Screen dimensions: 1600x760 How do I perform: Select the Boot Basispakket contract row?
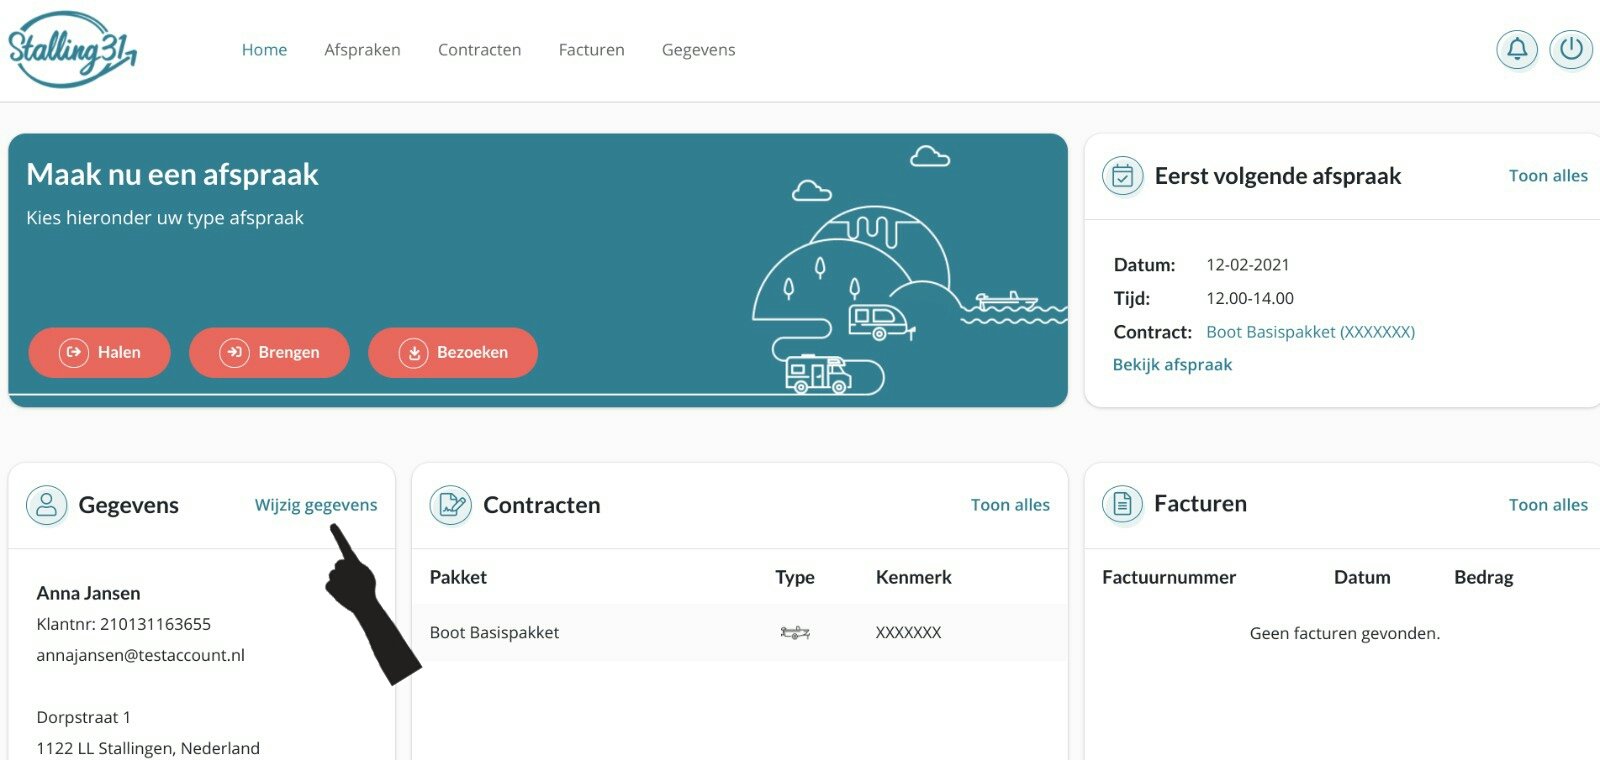pos(739,632)
